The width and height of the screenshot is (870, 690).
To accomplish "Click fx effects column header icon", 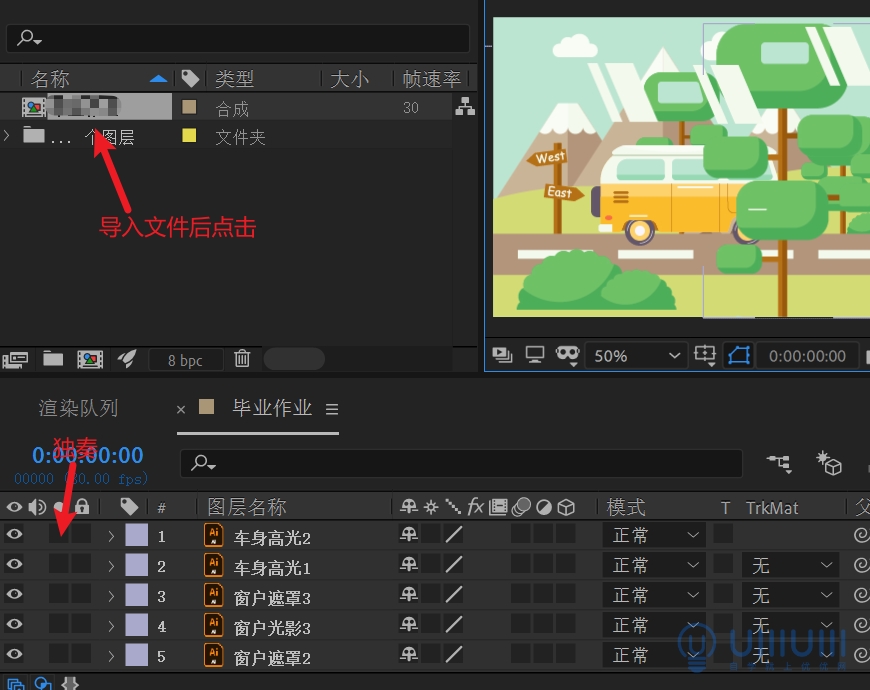I will coord(476,506).
